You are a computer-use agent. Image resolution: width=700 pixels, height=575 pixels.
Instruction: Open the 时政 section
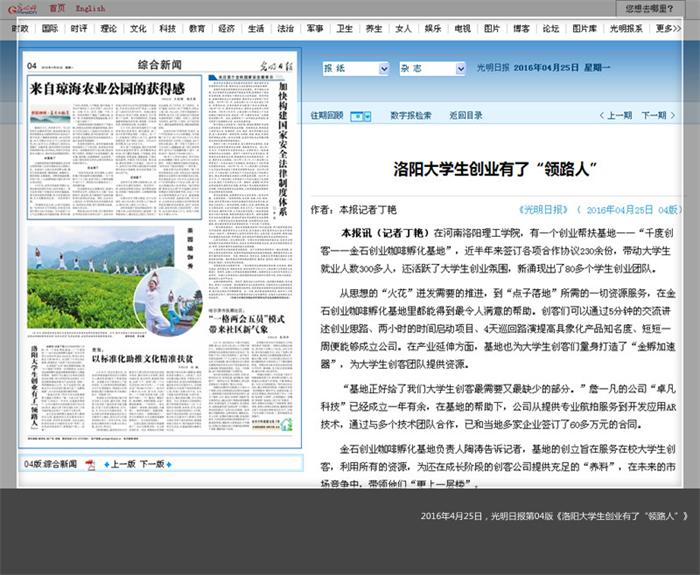coord(20,29)
